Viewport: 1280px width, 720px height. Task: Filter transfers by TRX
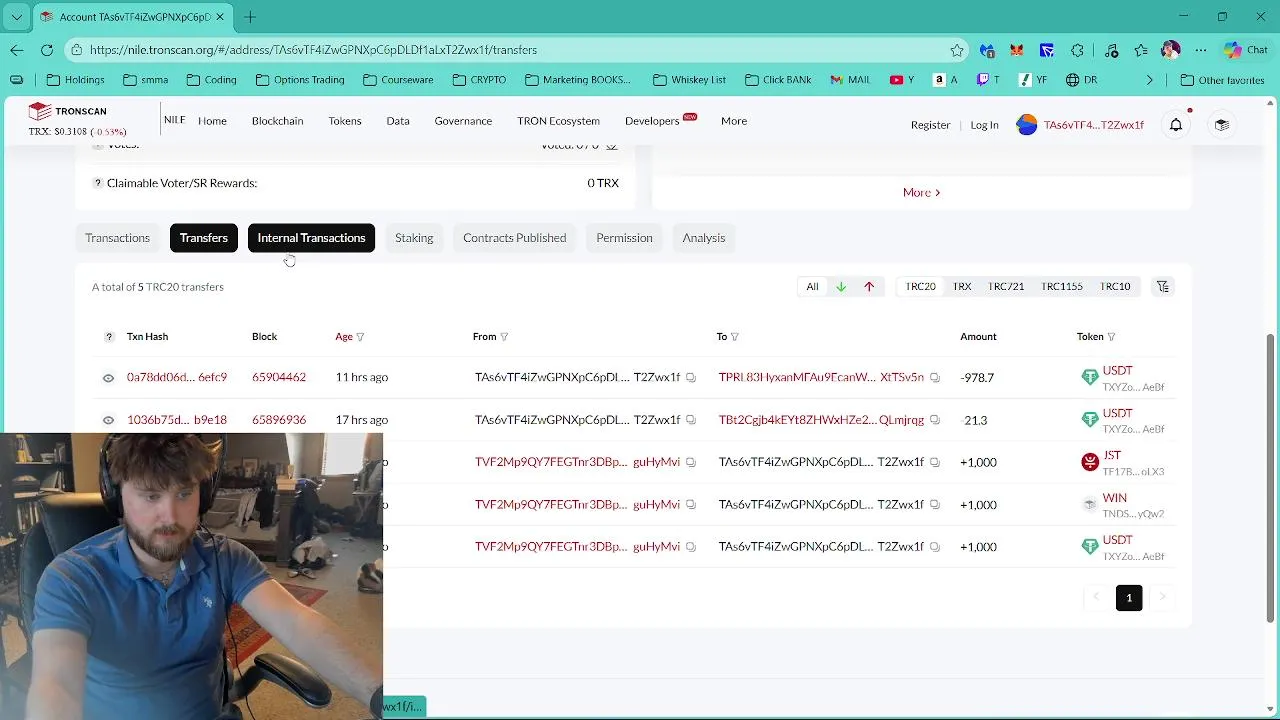pos(962,287)
